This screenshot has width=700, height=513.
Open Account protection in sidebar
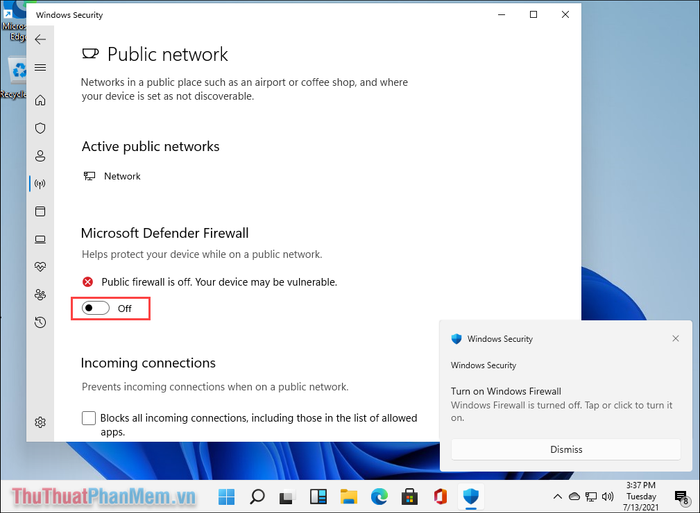coord(40,156)
